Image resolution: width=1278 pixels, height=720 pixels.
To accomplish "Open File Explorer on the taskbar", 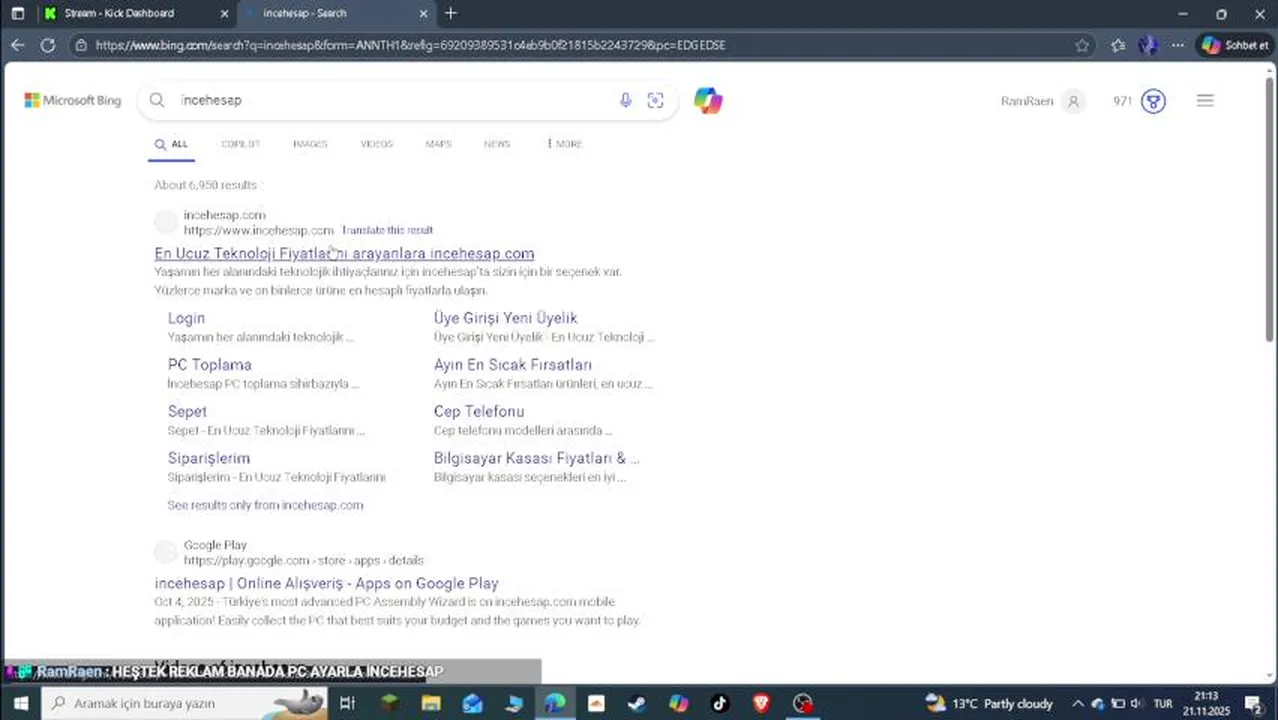I will pyautogui.click(x=431, y=703).
